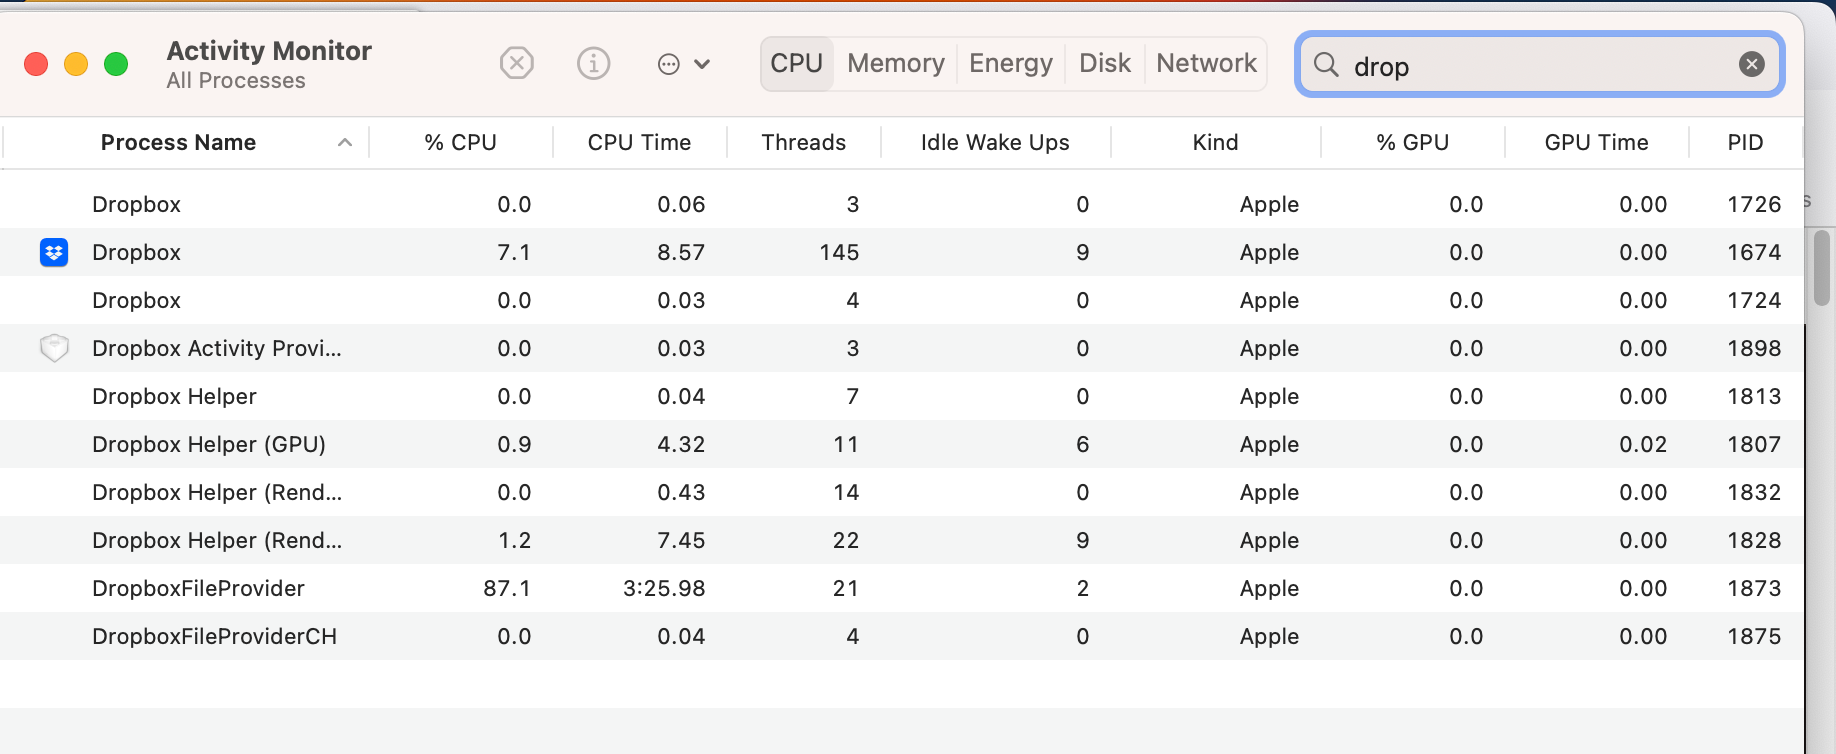The width and height of the screenshot is (1836, 754).
Task: Click the magnifying glass search icon
Action: (x=1326, y=65)
